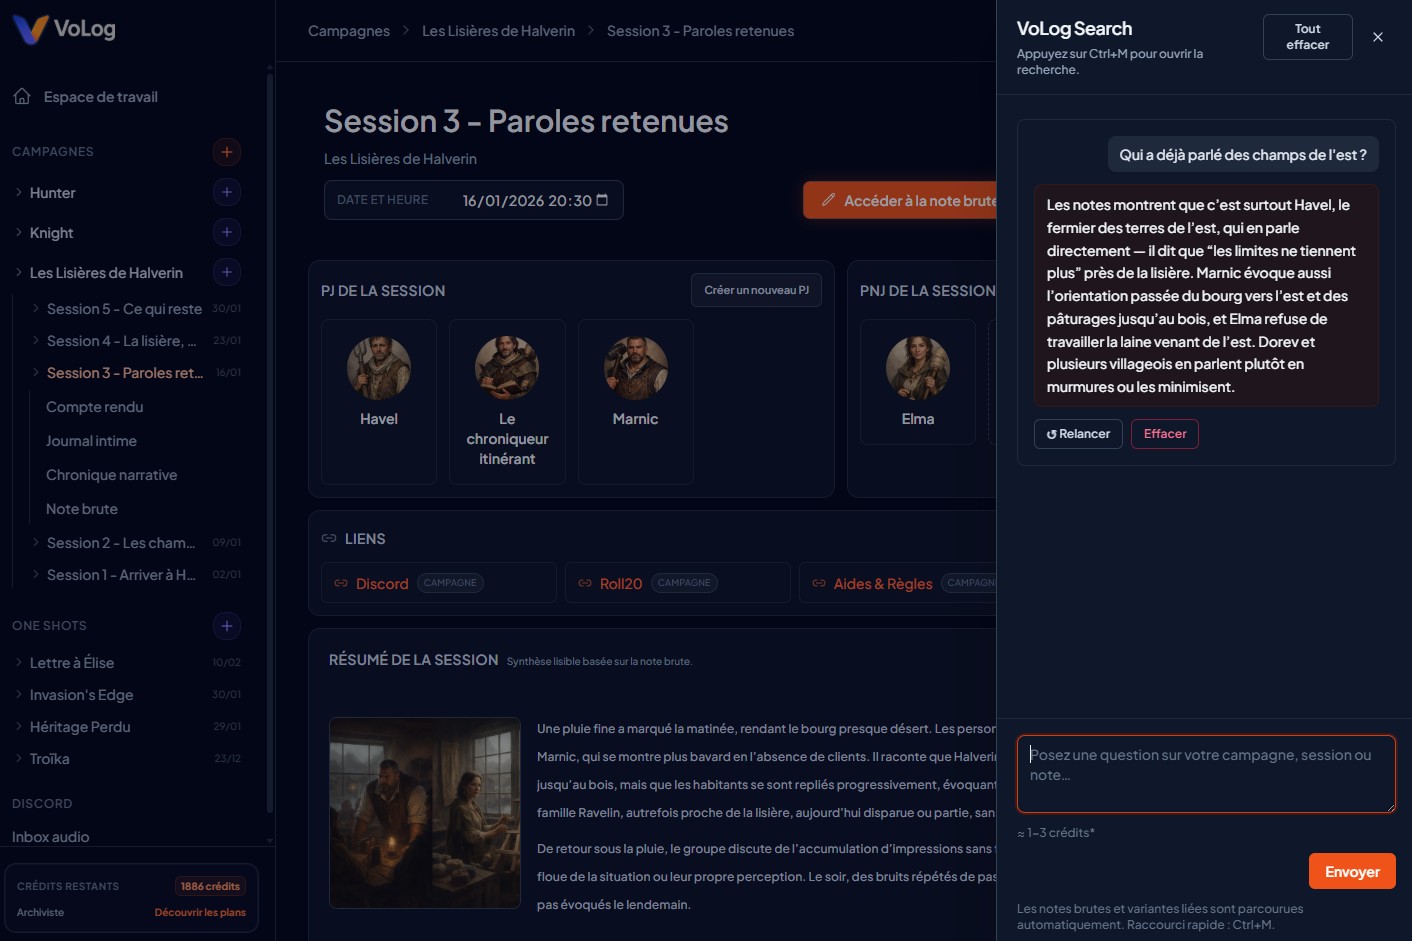Click the plus icon next to Hunter
This screenshot has width=1412, height=941.
point(227,192)
